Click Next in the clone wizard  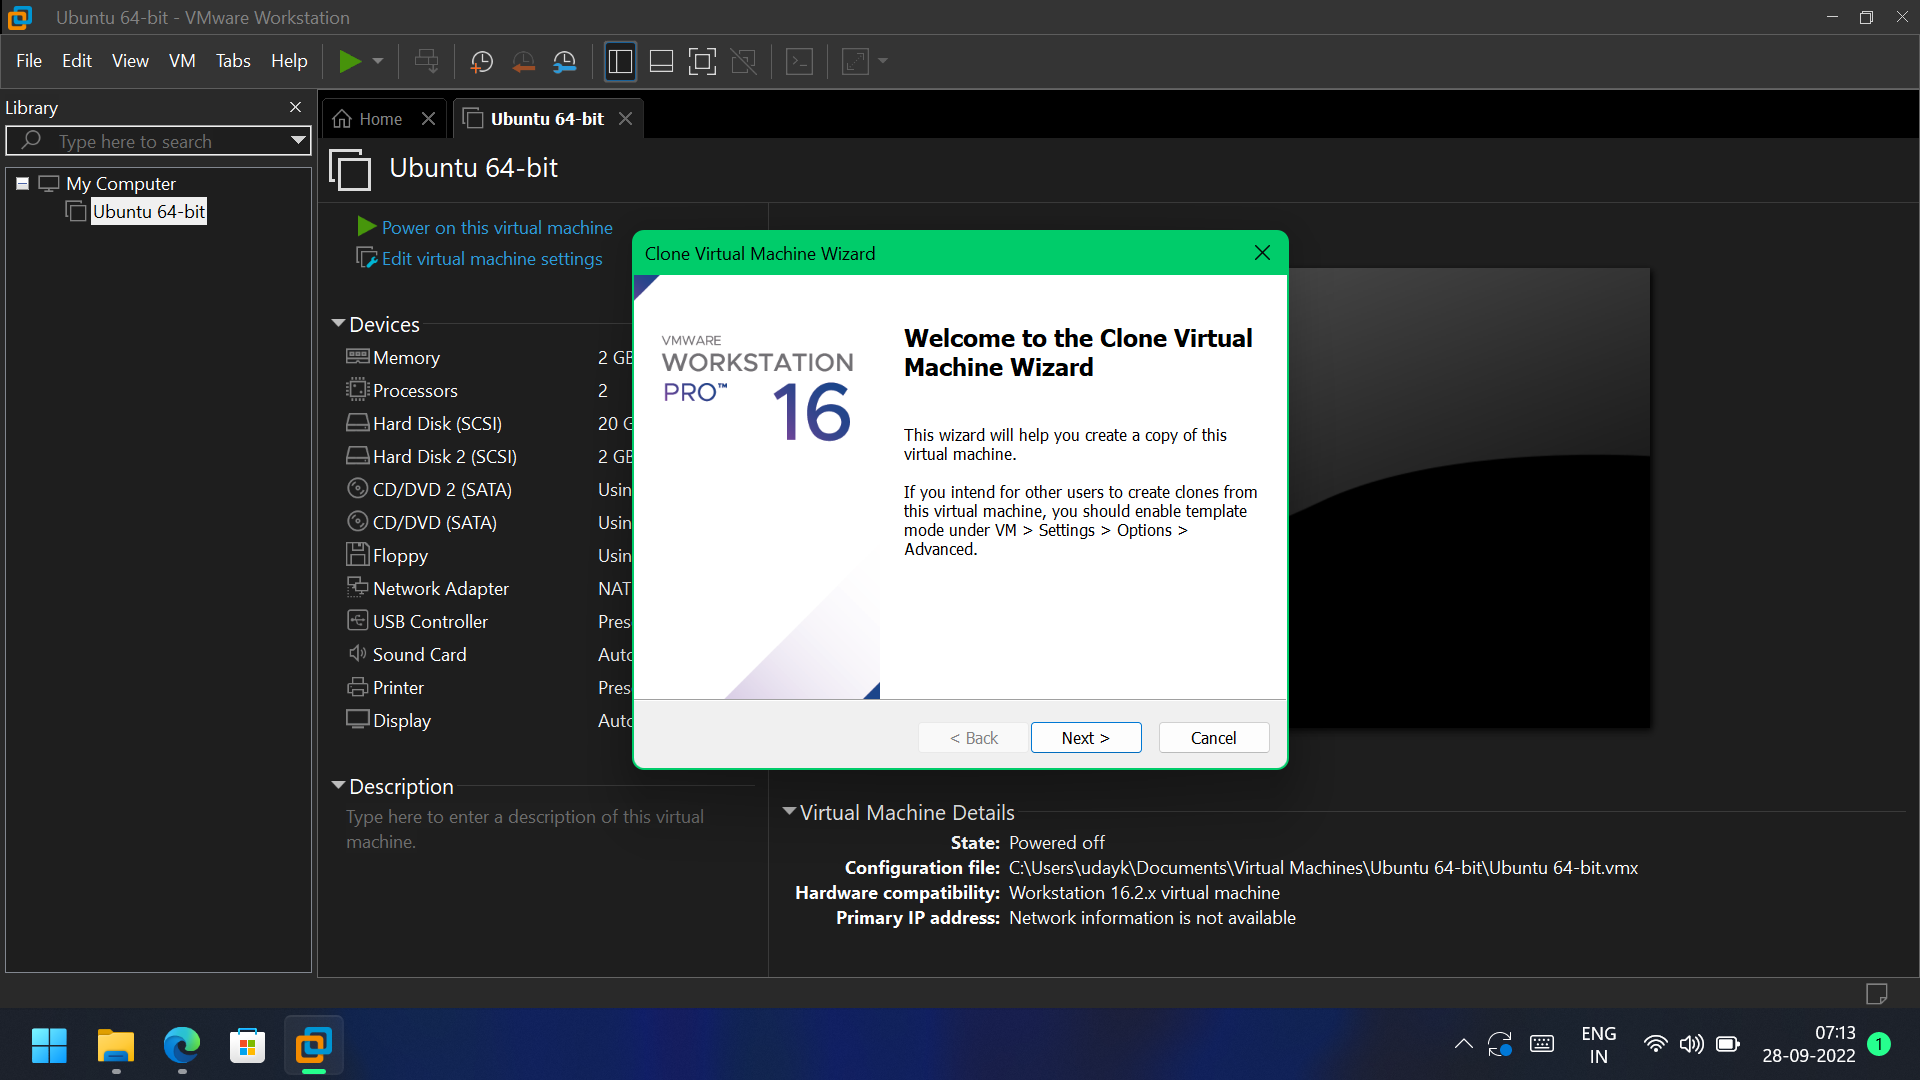tap(1085, 738)
